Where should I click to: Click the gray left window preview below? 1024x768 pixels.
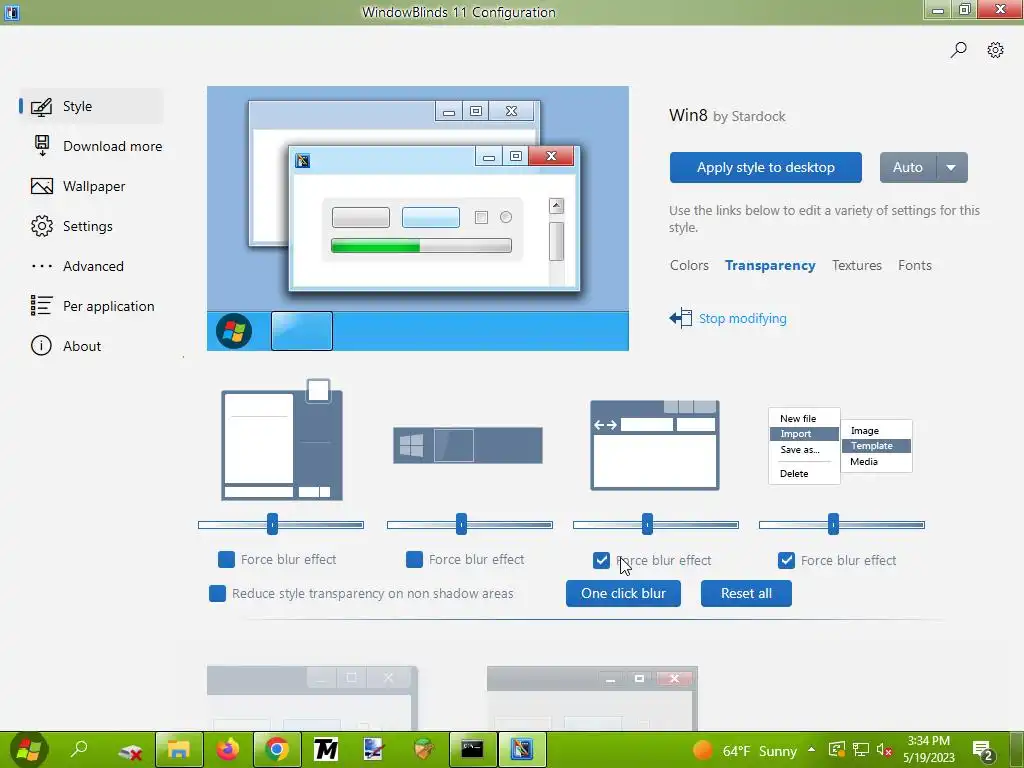[312, 698]
